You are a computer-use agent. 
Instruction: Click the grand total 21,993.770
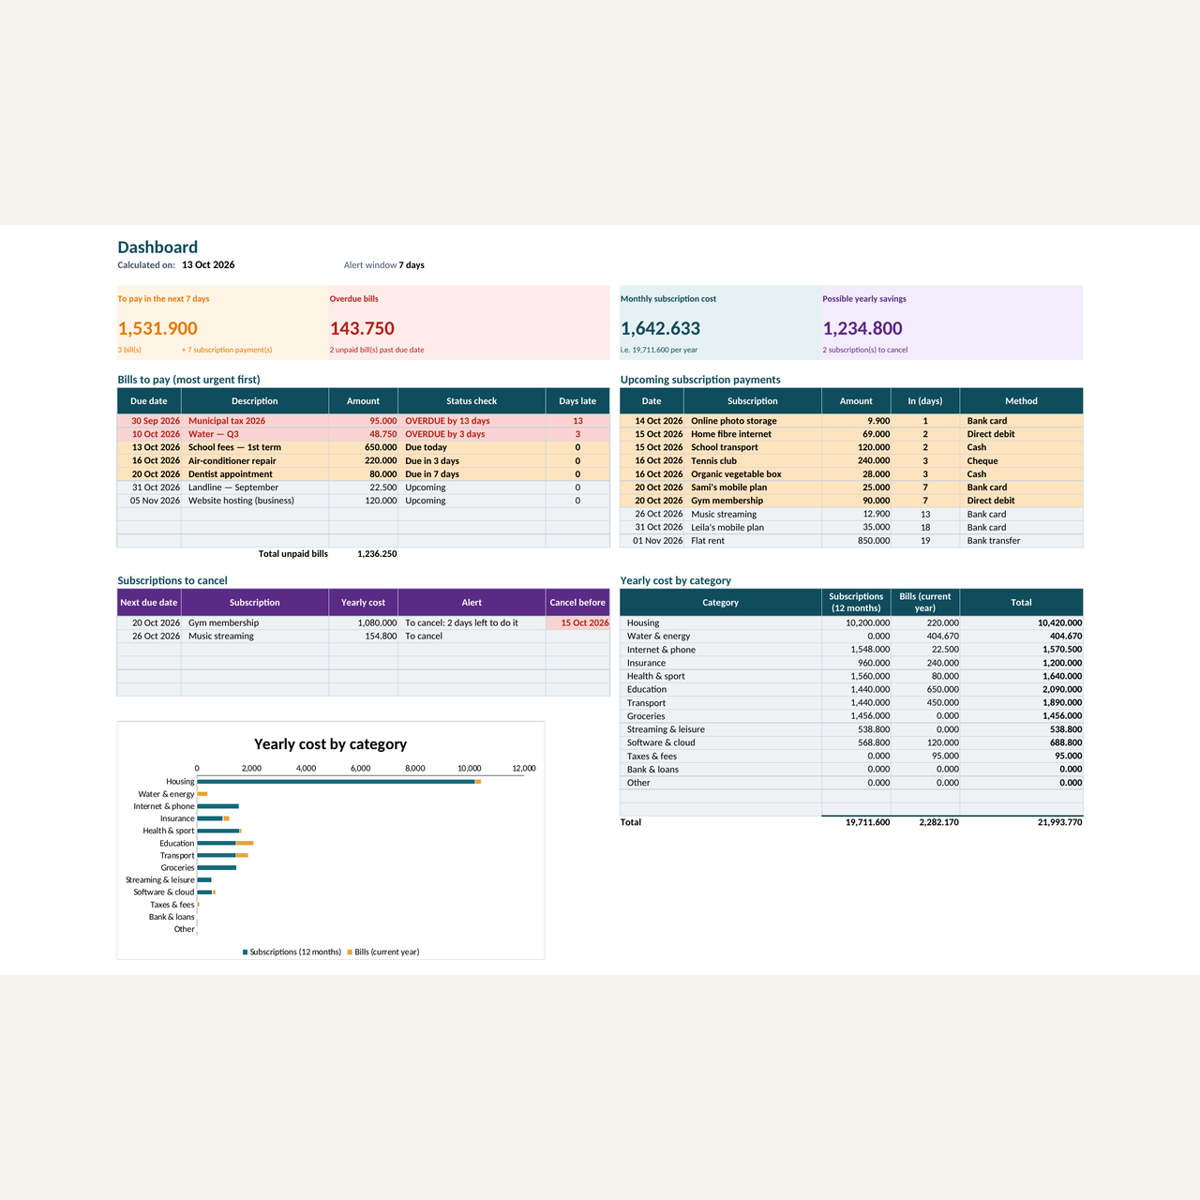coord(1059,822)
